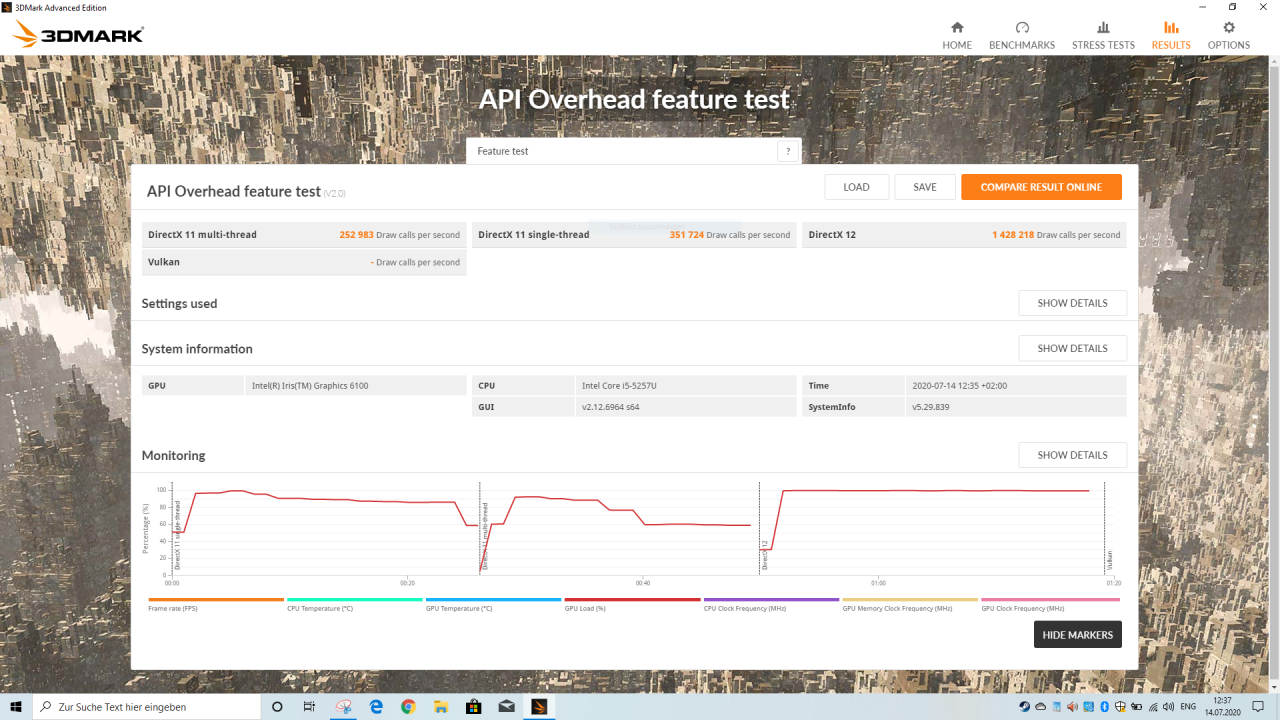Show details for System information
The width and height of the screenshot is (1280, 720).
pyautogui.click(x=1072, y=348)
